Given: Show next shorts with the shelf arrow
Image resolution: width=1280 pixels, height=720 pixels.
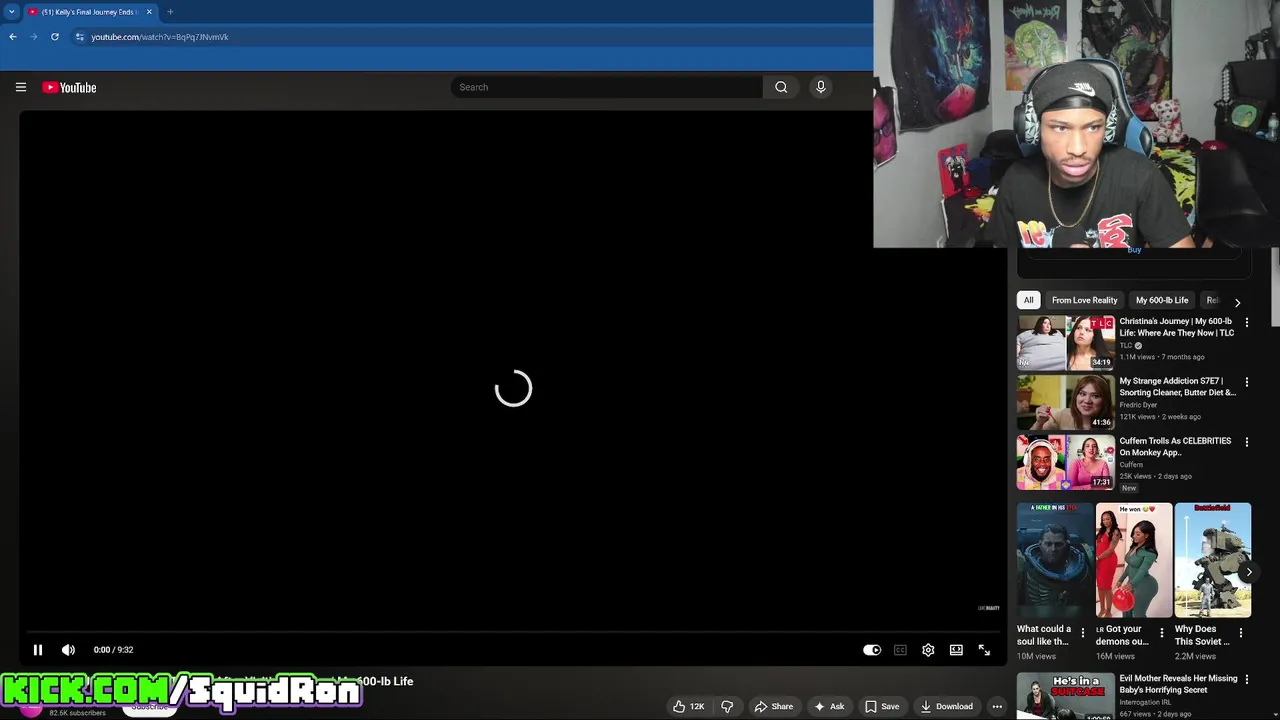Looking at the screenshot, I should [x=1248, y=572].
